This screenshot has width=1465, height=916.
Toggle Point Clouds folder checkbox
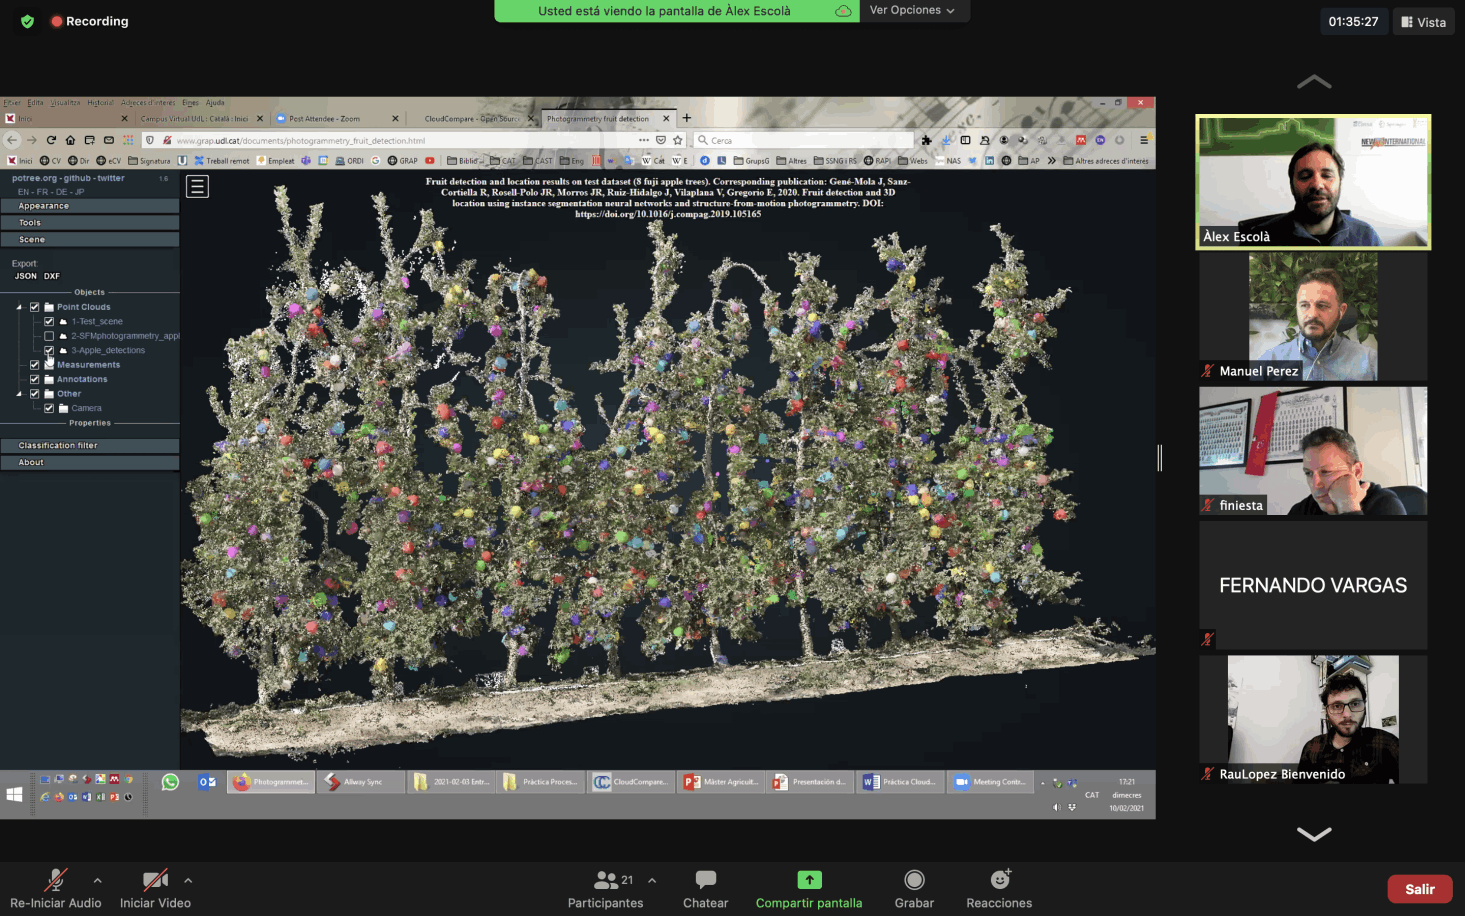[x=34, y=307]
